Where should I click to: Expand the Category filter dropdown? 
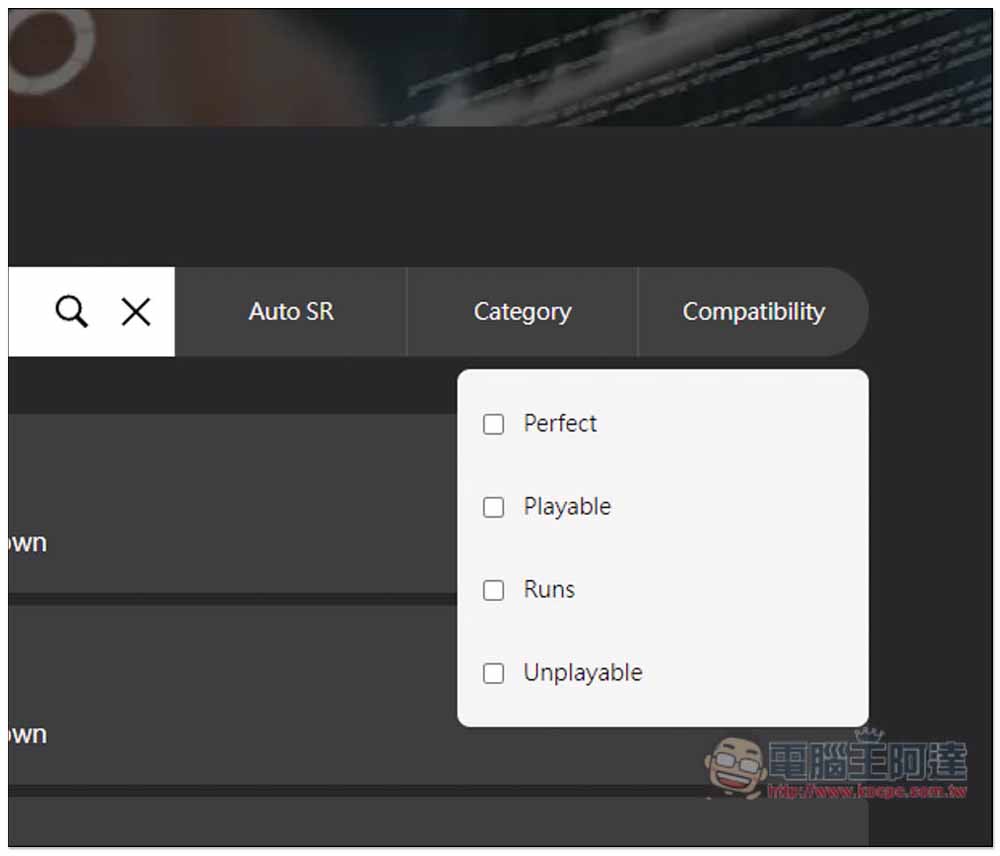point(522,312)
